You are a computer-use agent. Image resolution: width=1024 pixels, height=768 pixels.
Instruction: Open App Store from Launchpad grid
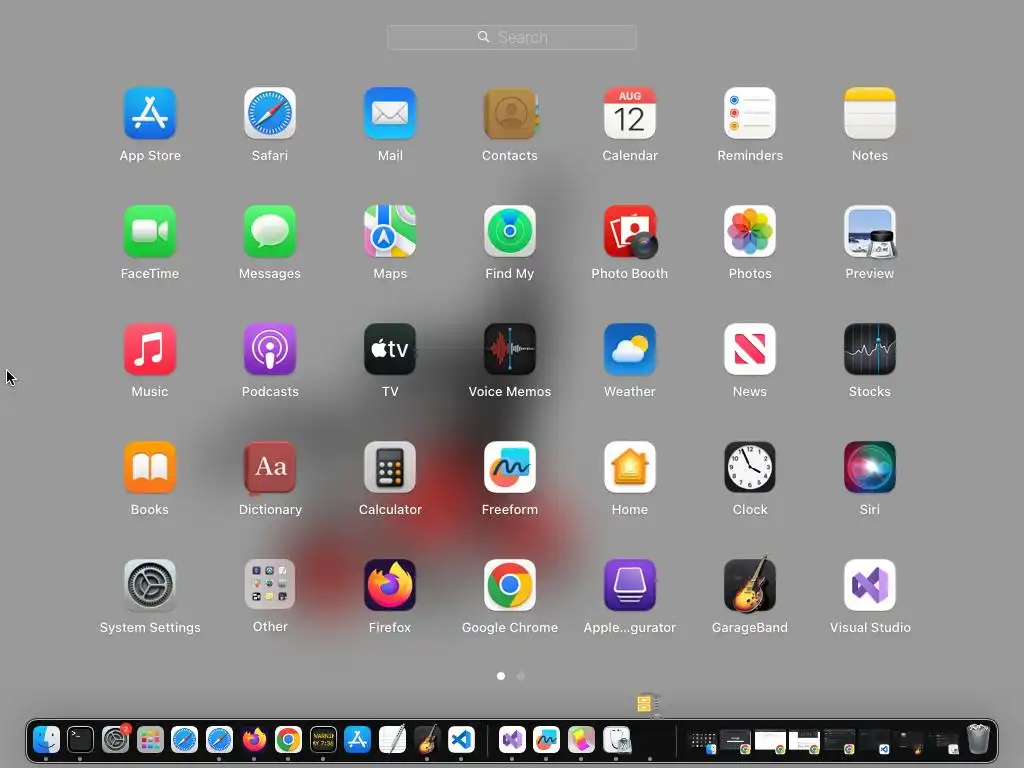point(150,113)
